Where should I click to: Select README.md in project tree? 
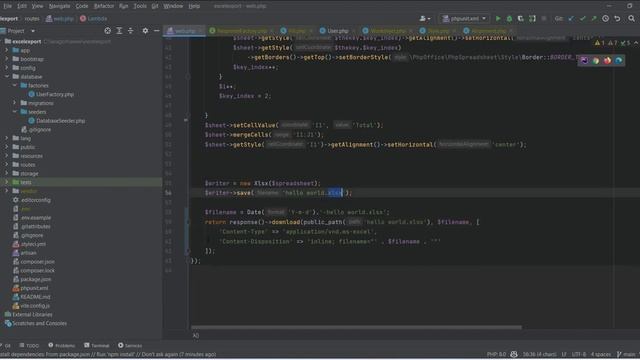31,297
